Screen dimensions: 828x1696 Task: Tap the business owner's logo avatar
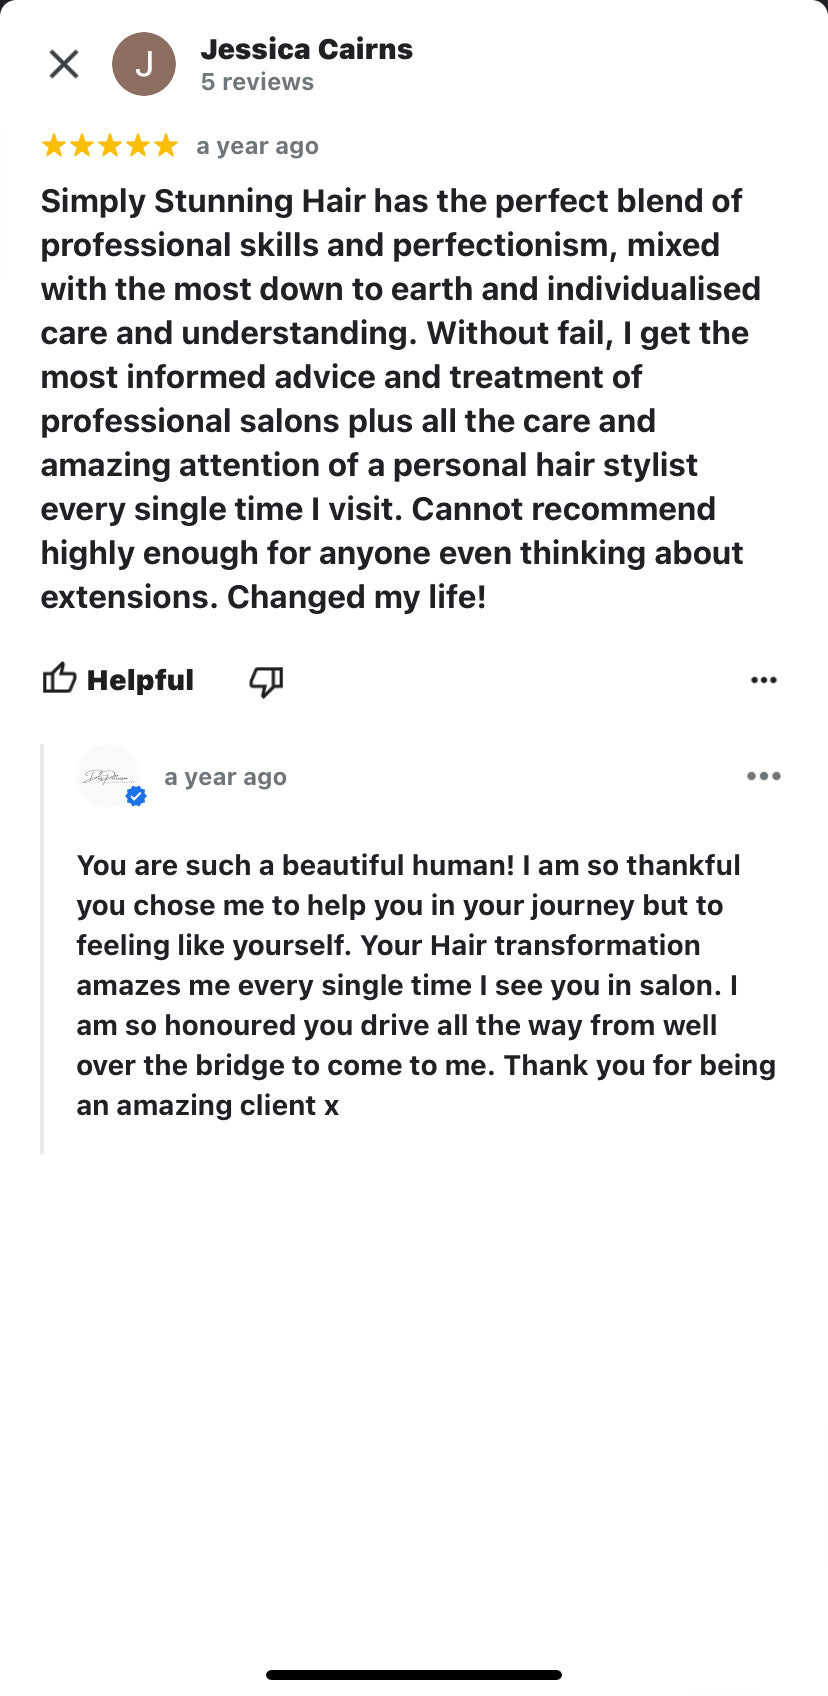pyautogui.click(x=107, y=775)
